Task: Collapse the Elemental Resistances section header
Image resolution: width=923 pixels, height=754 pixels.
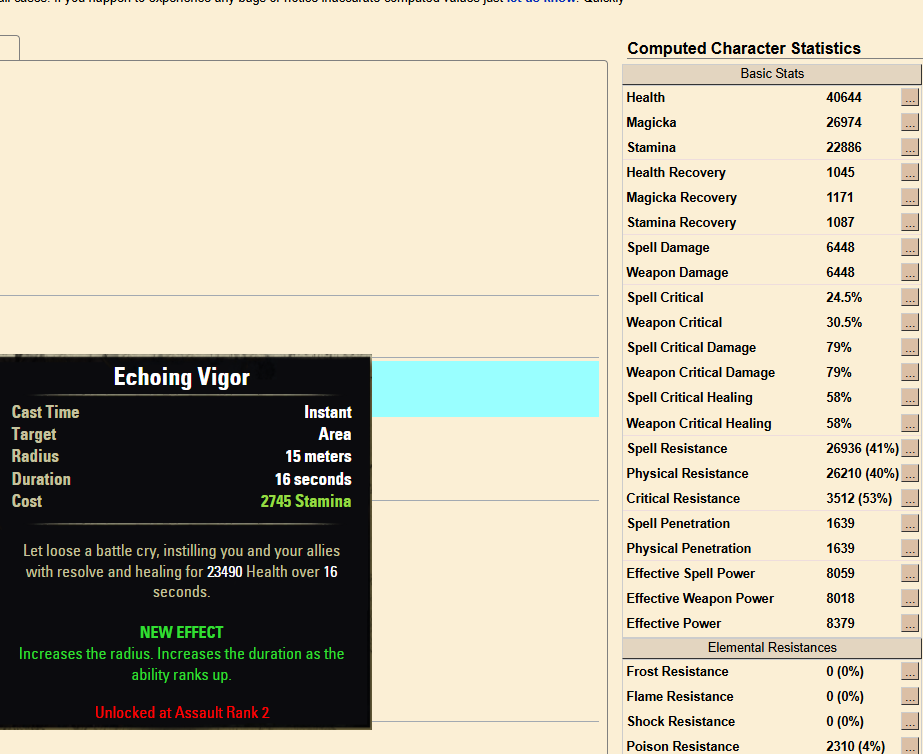Action: [772, 647]
